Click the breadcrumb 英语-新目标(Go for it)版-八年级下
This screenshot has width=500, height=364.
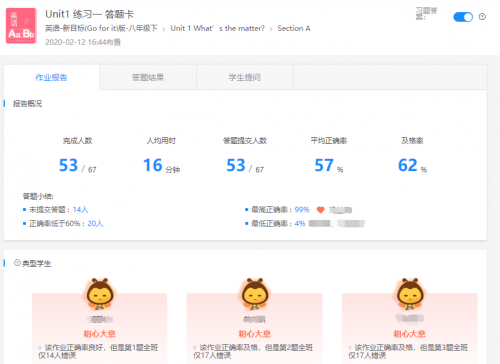pyautogui.click(x=101, y=28)
